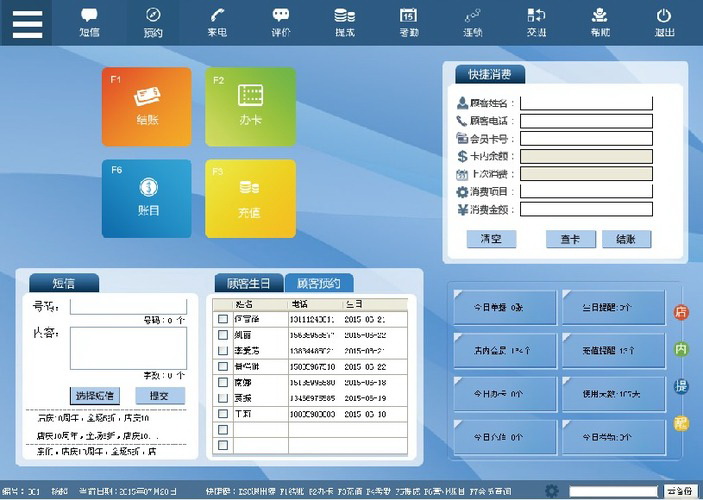Tick the bottom-most empty-row checkbox in birthday table

click(x=222, y=445)
